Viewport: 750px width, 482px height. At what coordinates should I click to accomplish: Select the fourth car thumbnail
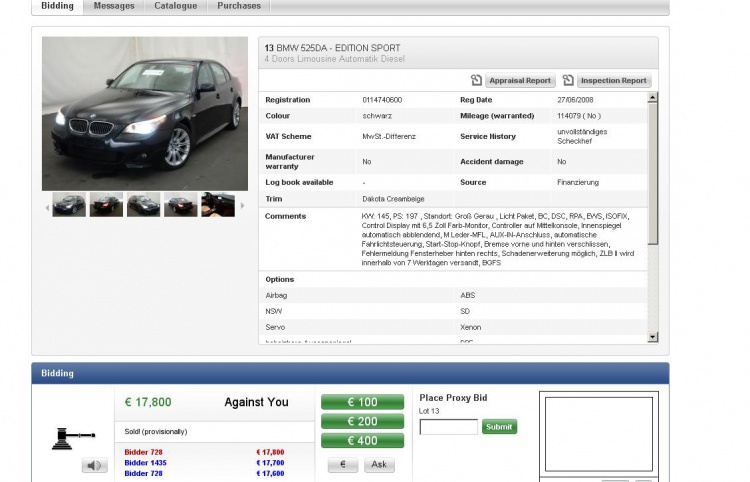coord(181,205)
